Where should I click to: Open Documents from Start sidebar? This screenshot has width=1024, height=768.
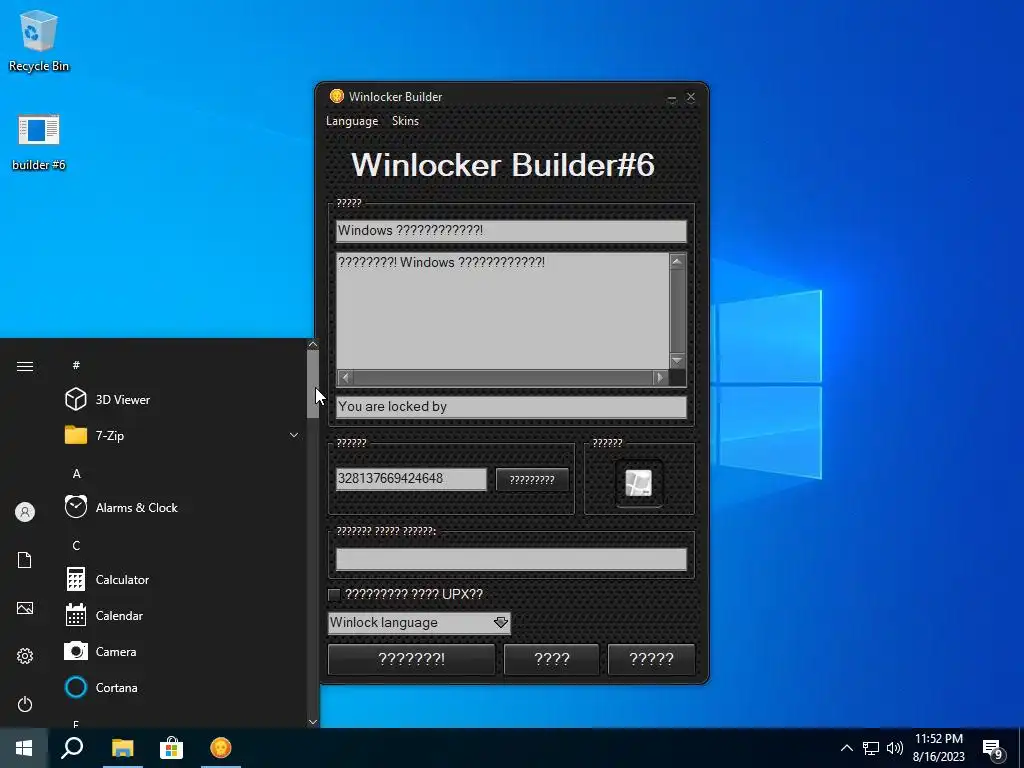pyautogui.click(x=25, y=560)
